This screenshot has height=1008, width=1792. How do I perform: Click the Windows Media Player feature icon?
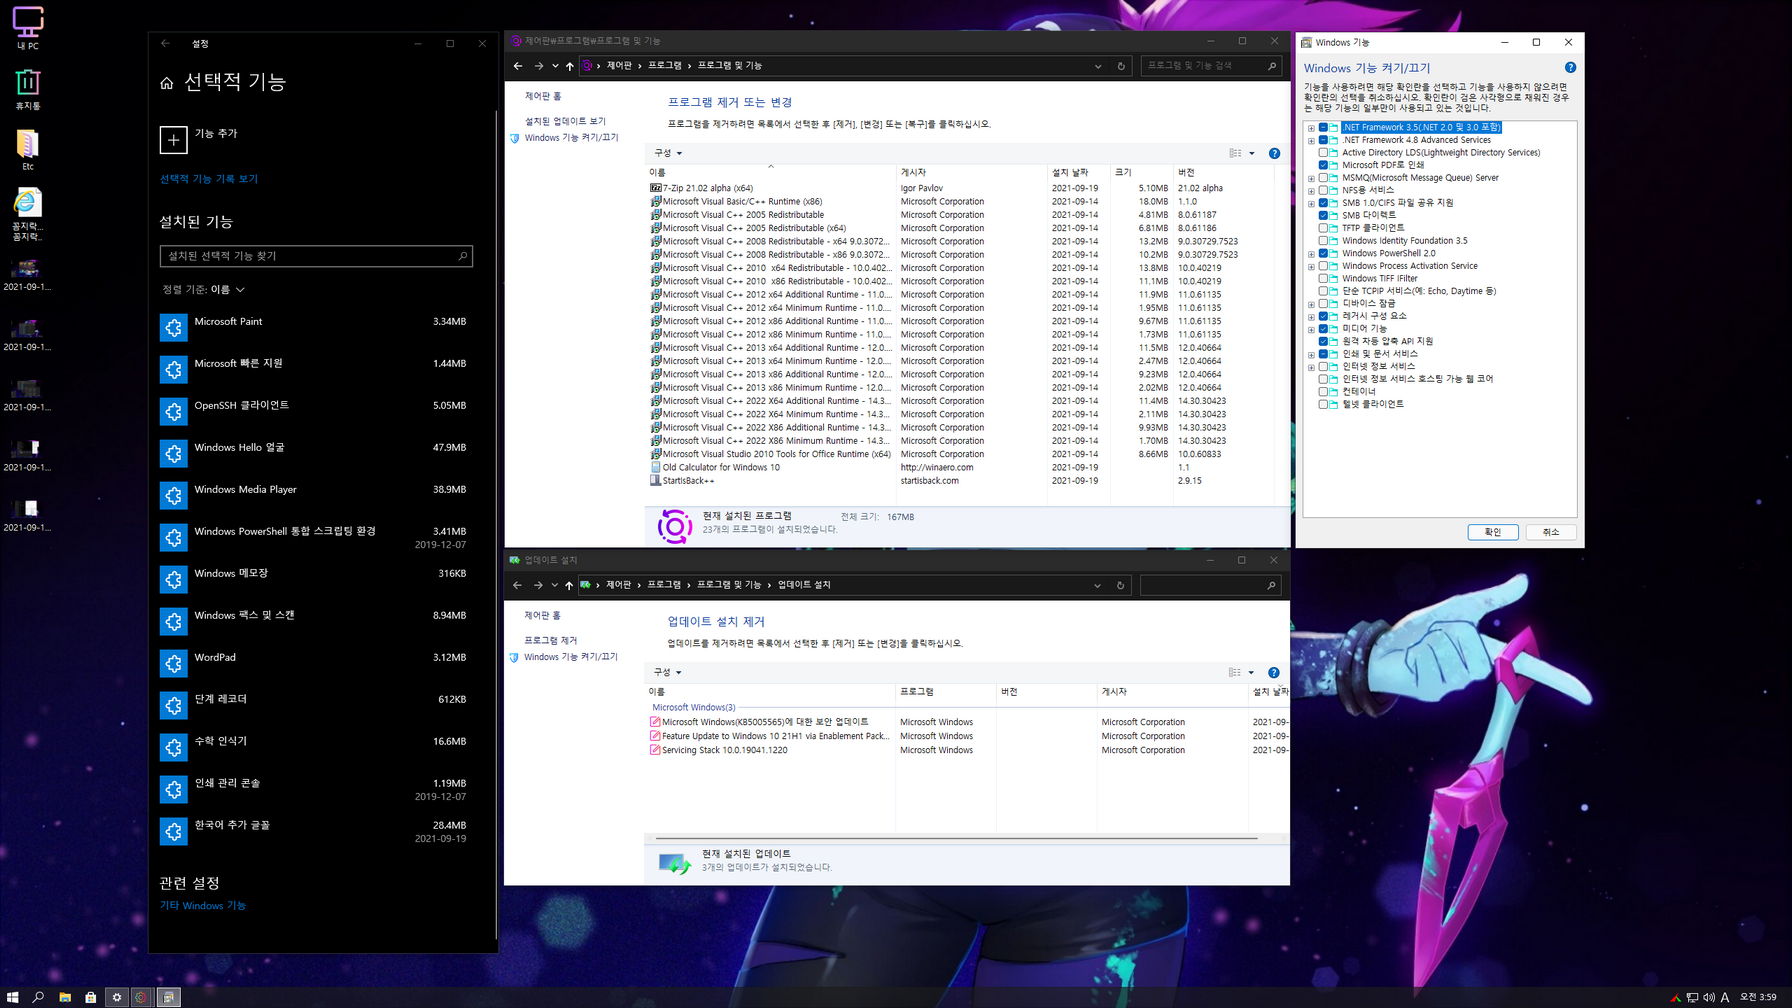(x=173, y=495)
